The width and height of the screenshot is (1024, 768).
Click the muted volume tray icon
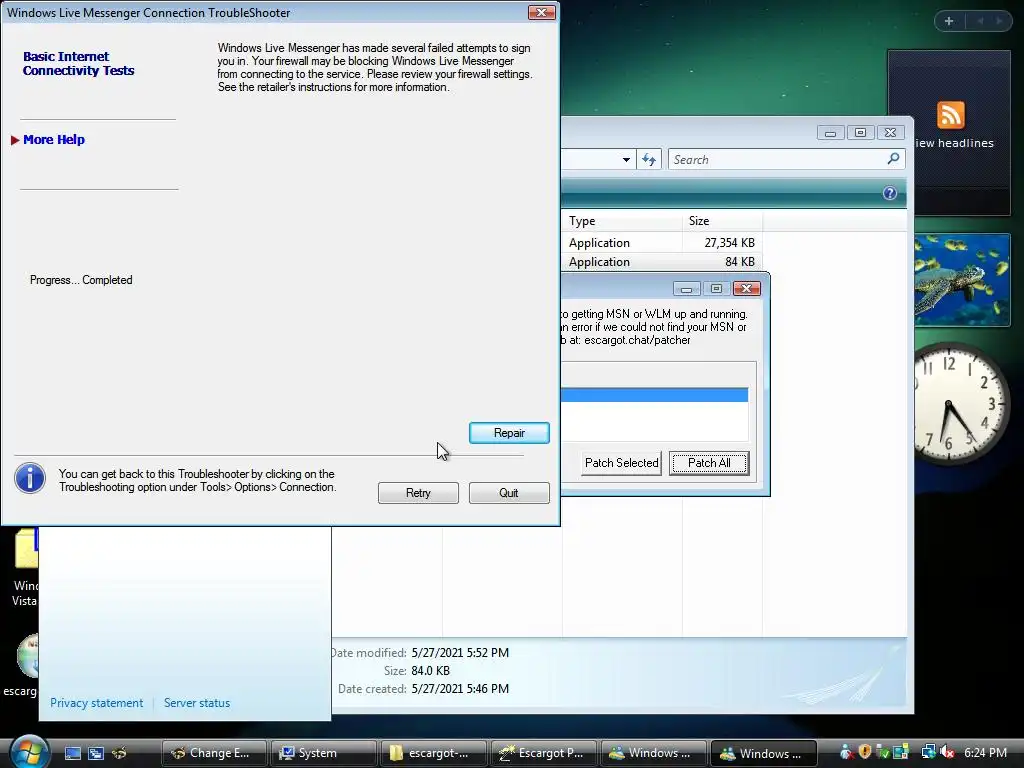pyautogui.click(x=948, y=752)
